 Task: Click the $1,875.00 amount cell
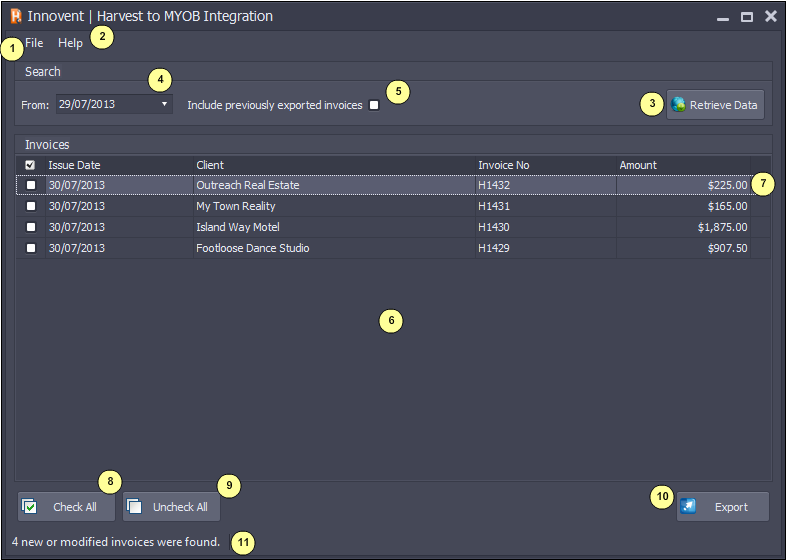683,227
